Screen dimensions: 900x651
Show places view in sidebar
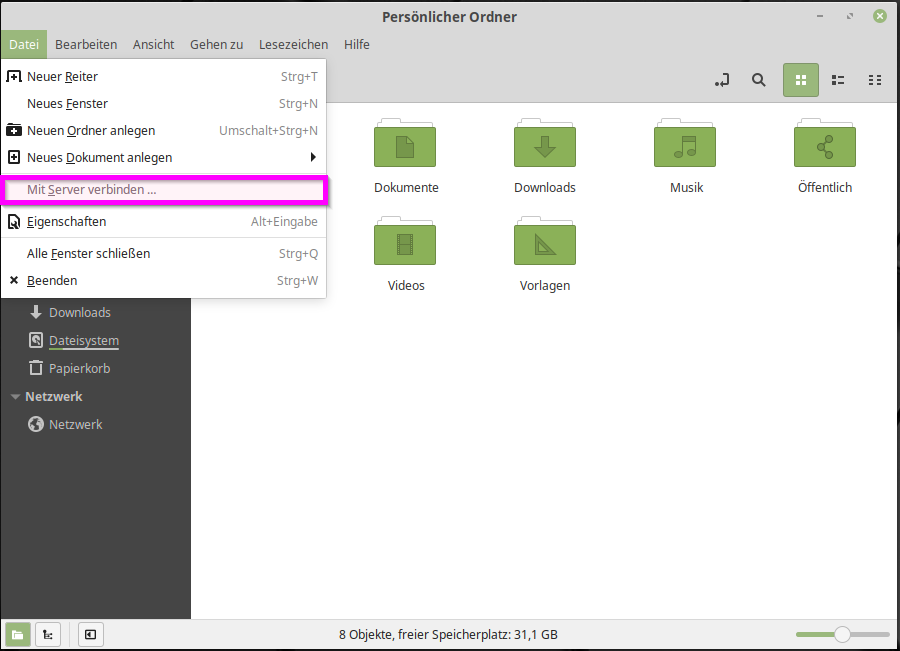[18, 634]
